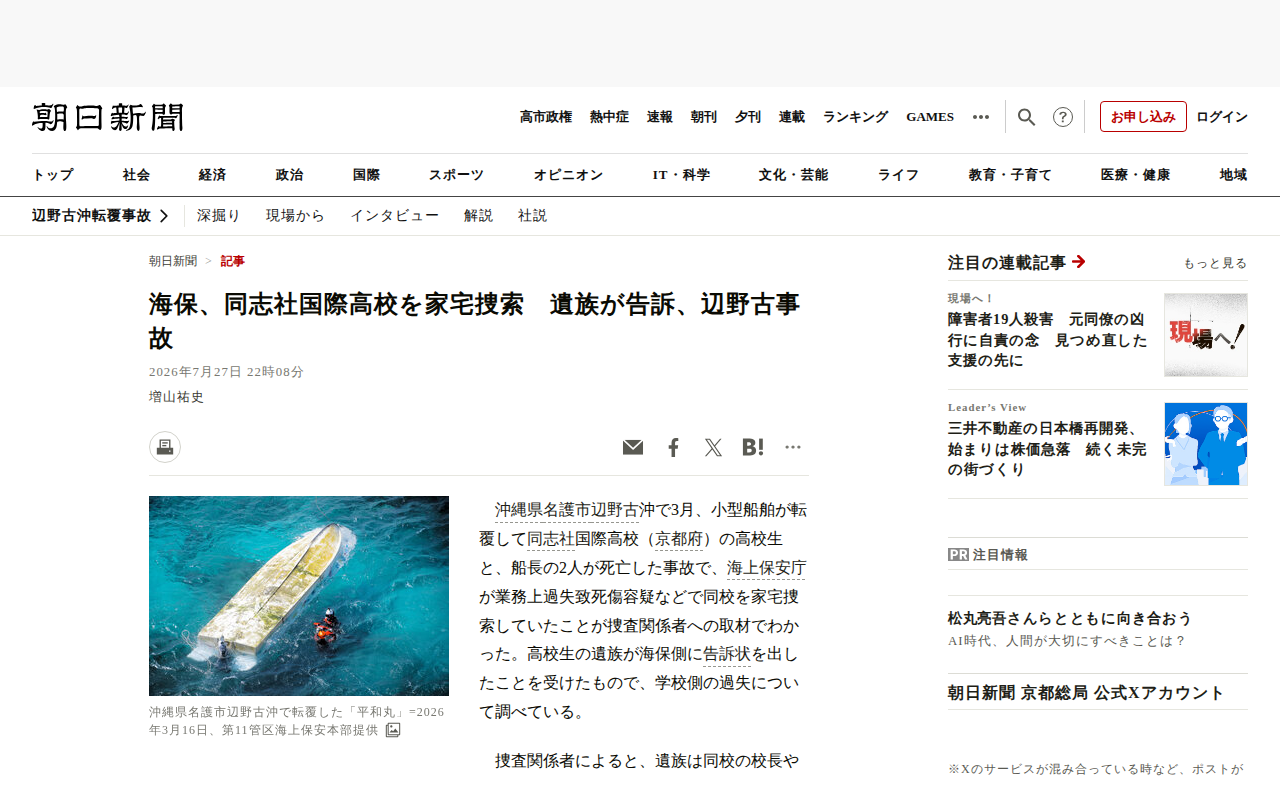Open 熱中症 in top navigation

coord(609,117)
